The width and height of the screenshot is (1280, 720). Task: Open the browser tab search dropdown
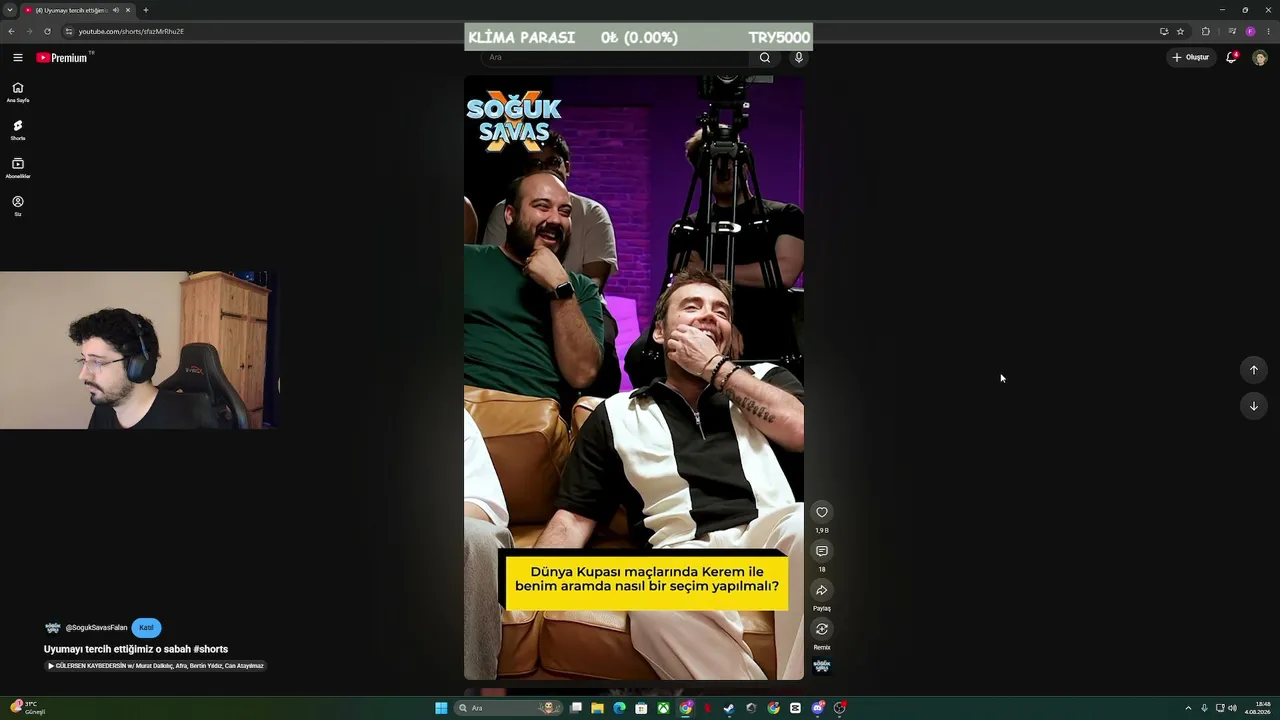(x=10, y=10)
